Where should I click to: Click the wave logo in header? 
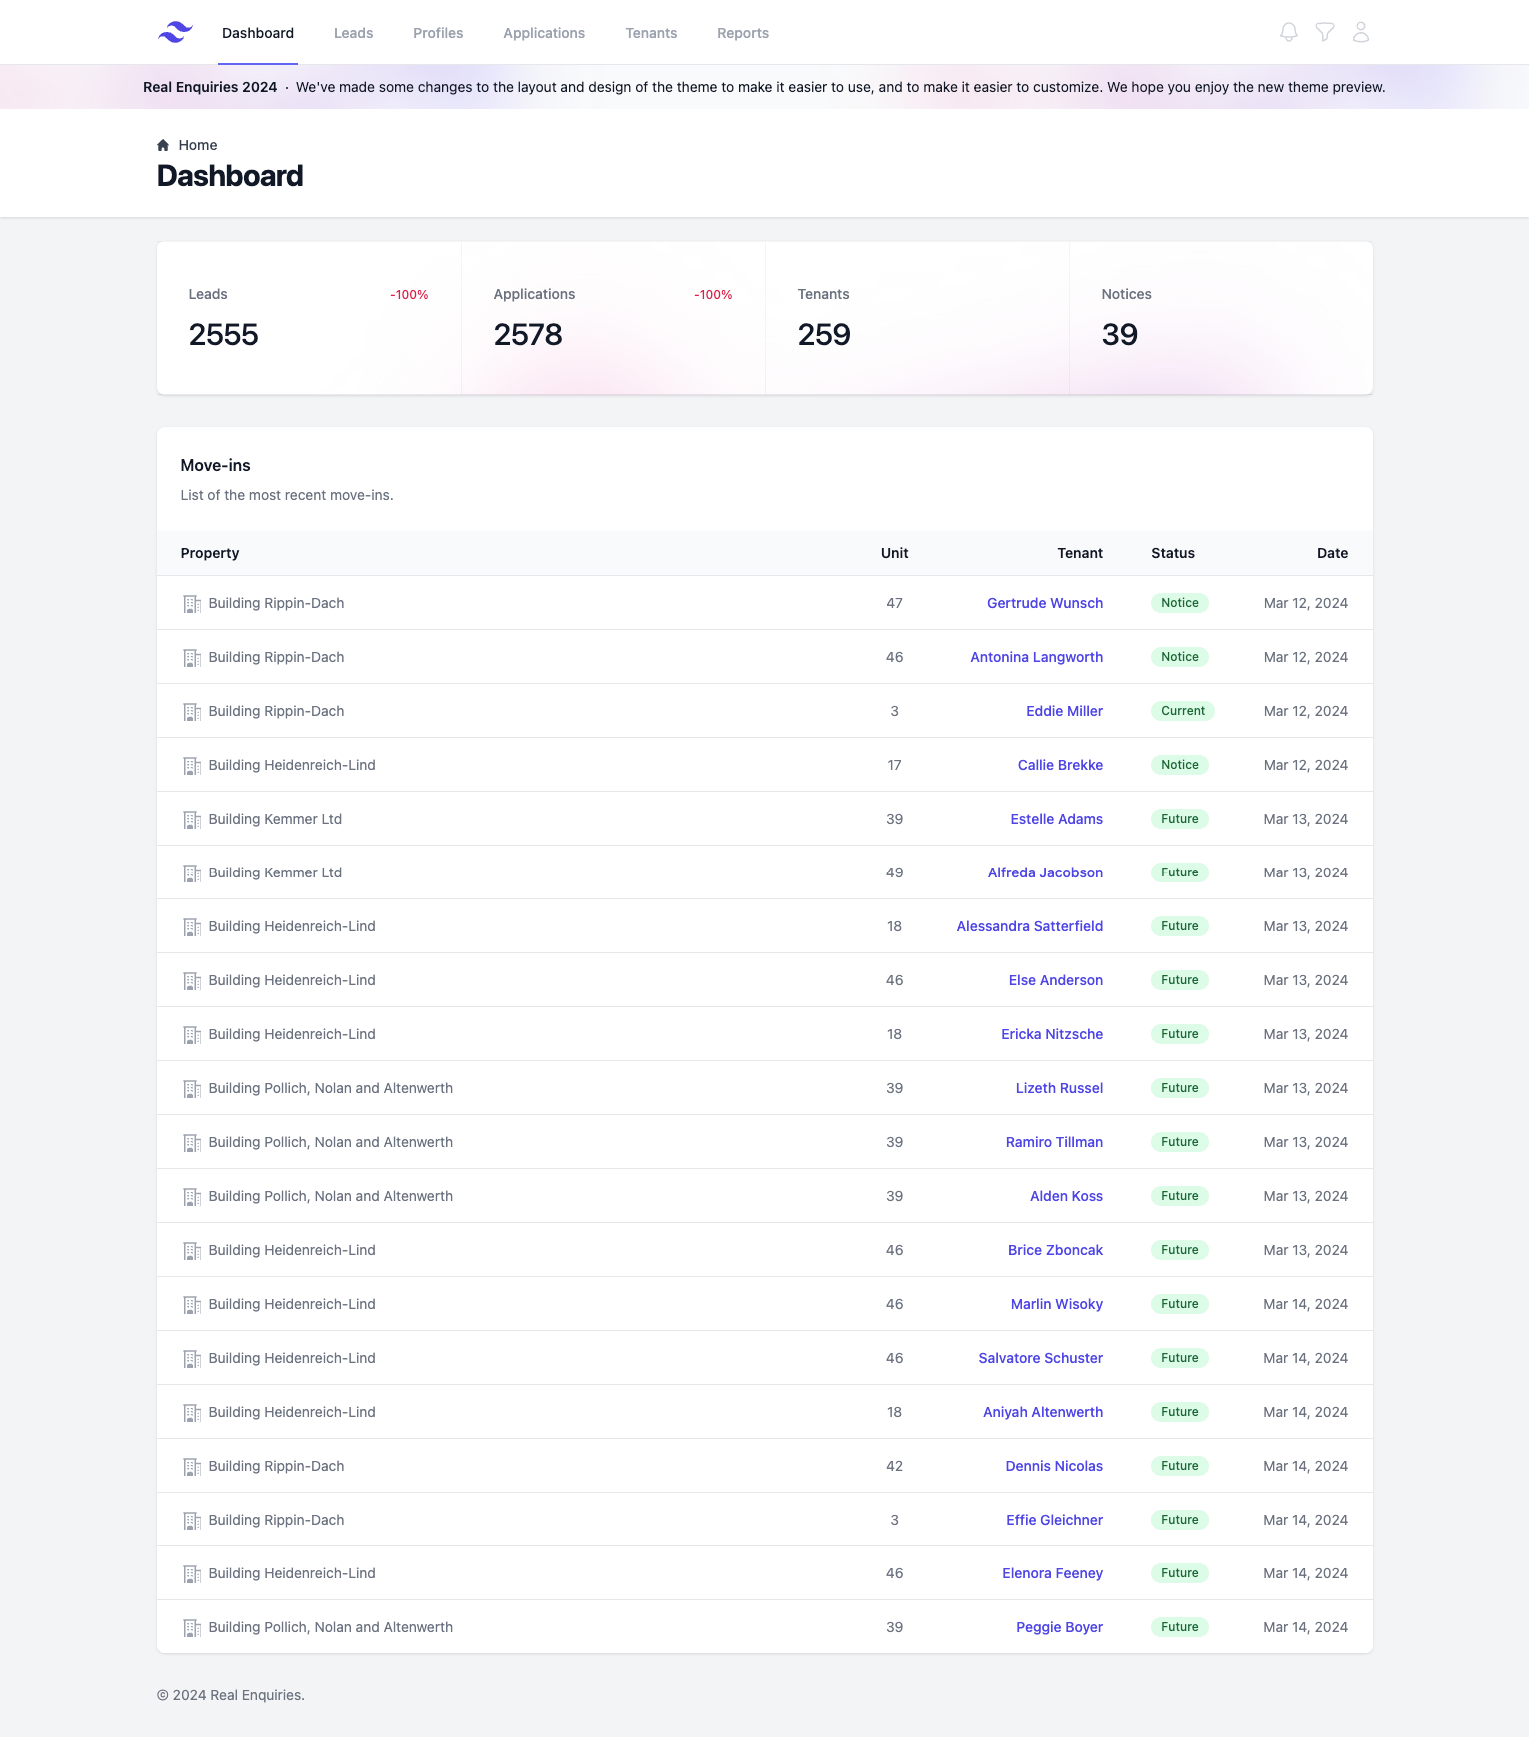tap(175, 33)
